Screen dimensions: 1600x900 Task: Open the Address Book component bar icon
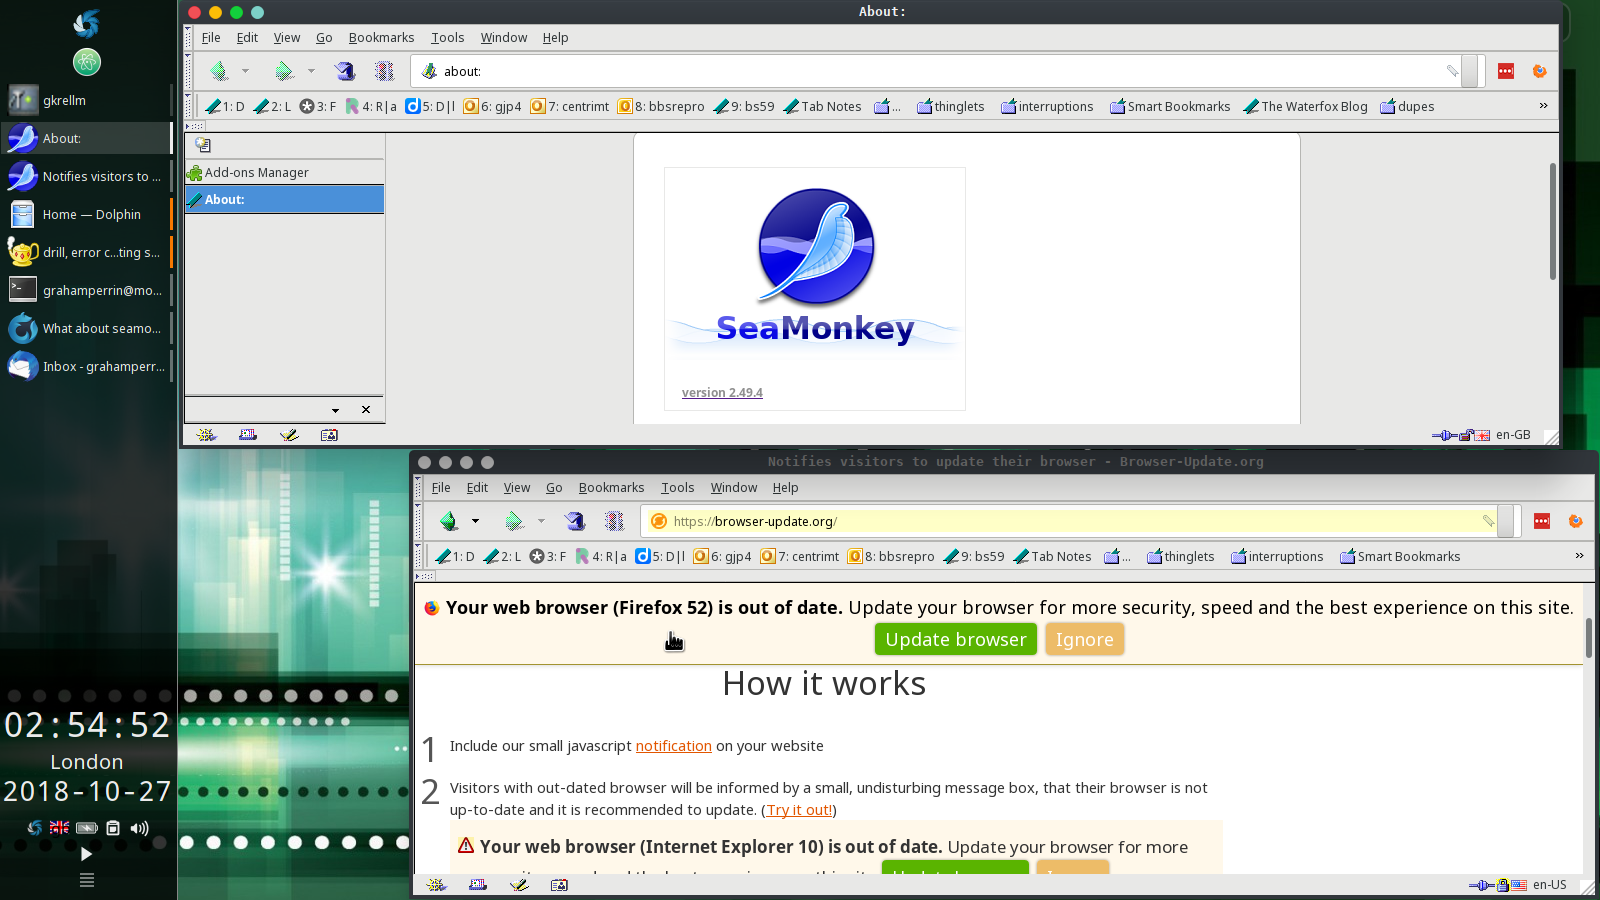coord(328,435)
